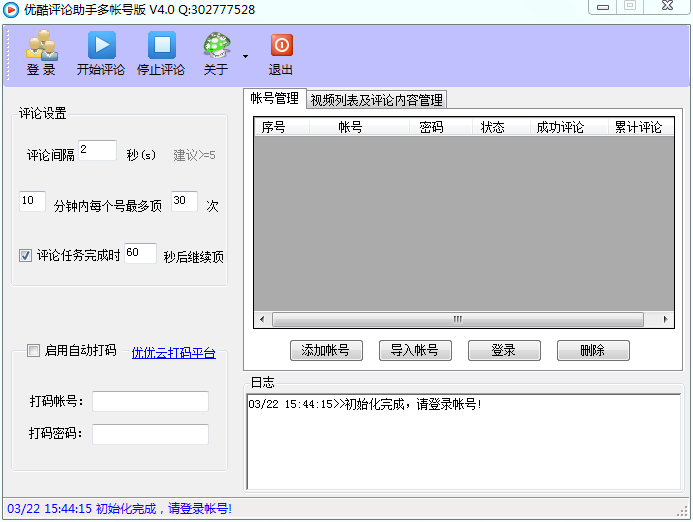This screenshot has width=693, height=522.
Task: Click the left scroll arrow of account table
Action: coord(263,319)
